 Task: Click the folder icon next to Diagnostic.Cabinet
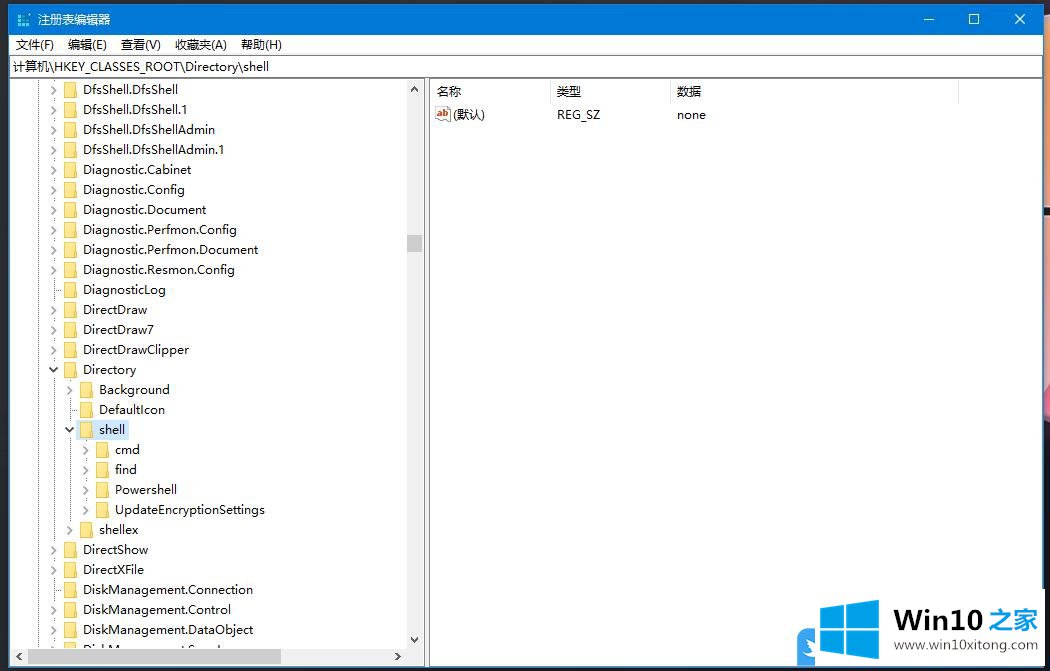[x=70, y=170]
